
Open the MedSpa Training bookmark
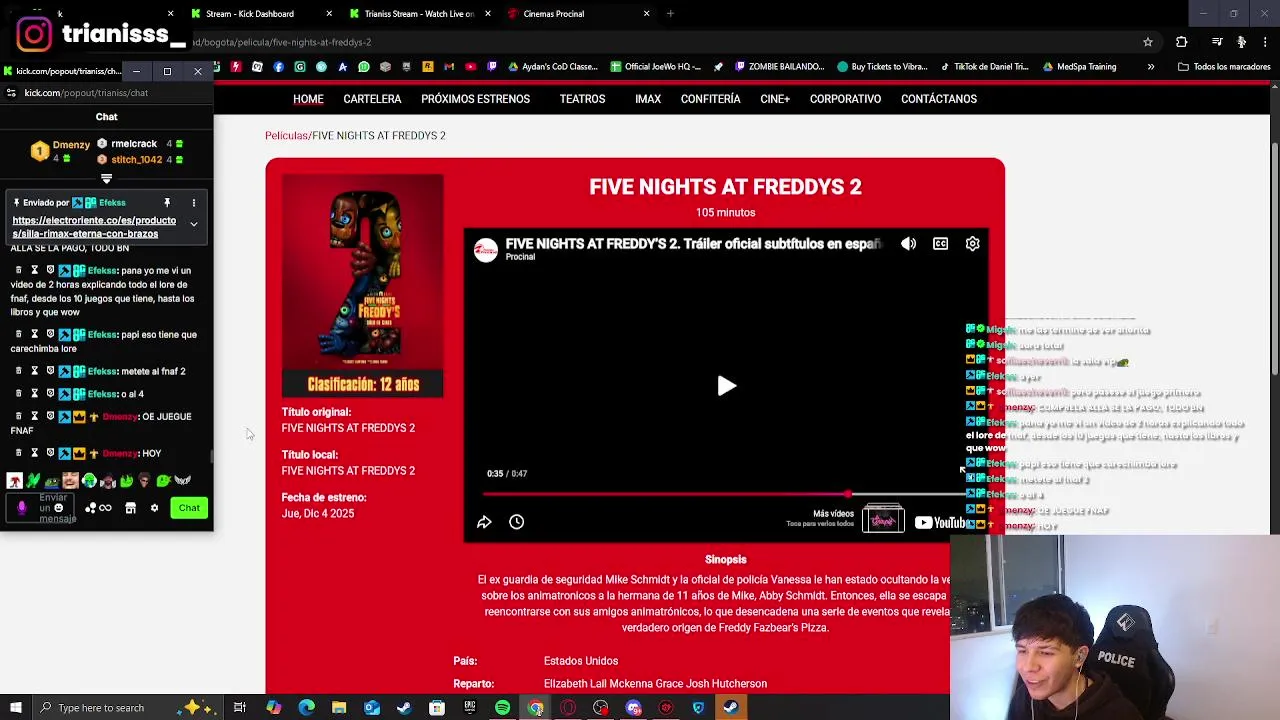(x=1079, y=67)
